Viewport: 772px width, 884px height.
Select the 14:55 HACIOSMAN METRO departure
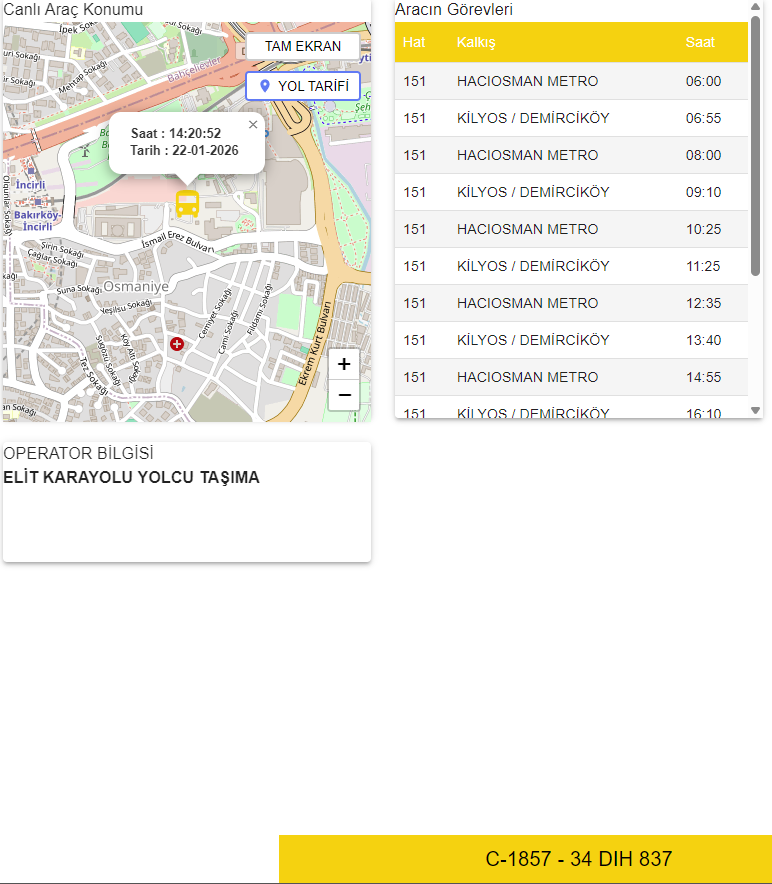(571, 377)
